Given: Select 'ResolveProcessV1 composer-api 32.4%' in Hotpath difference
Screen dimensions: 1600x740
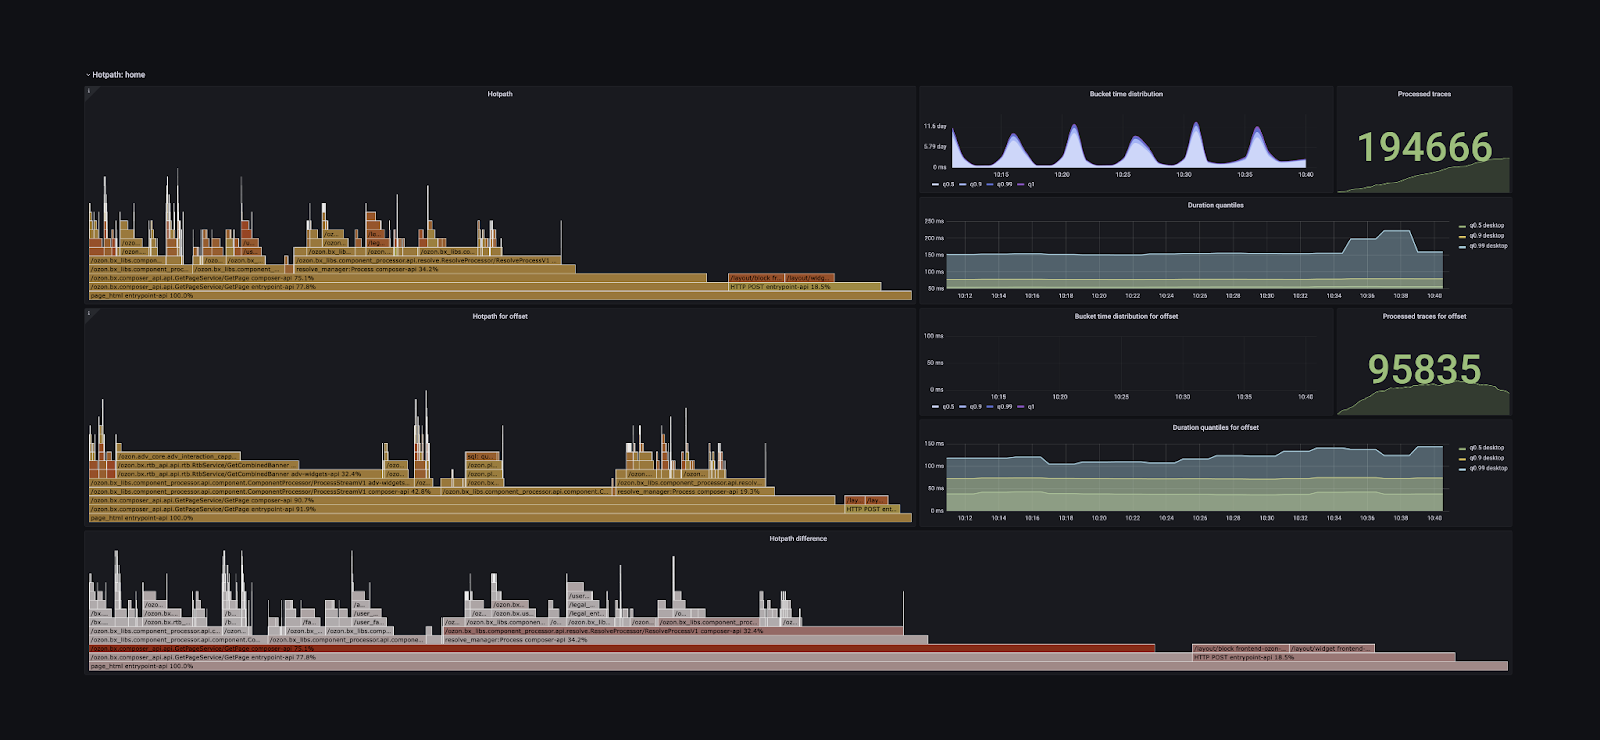Looking at the screenshot, I should point(673,631).
